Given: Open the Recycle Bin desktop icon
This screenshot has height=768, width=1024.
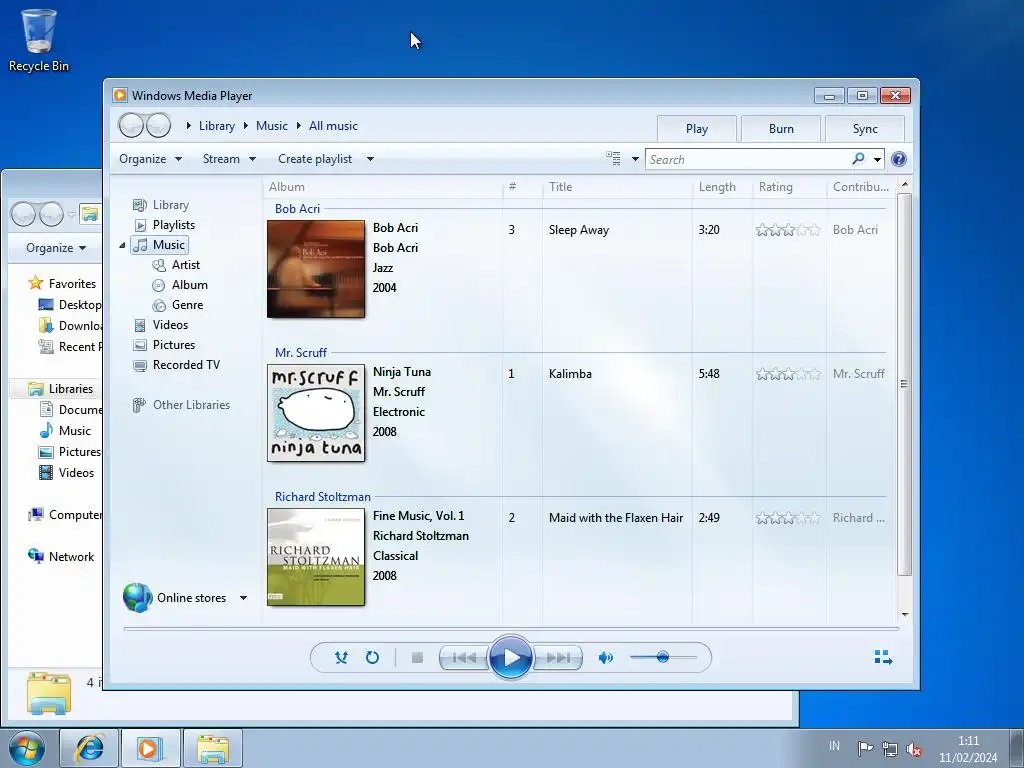Looking at the screenshot, I should [x=39, y=40].
